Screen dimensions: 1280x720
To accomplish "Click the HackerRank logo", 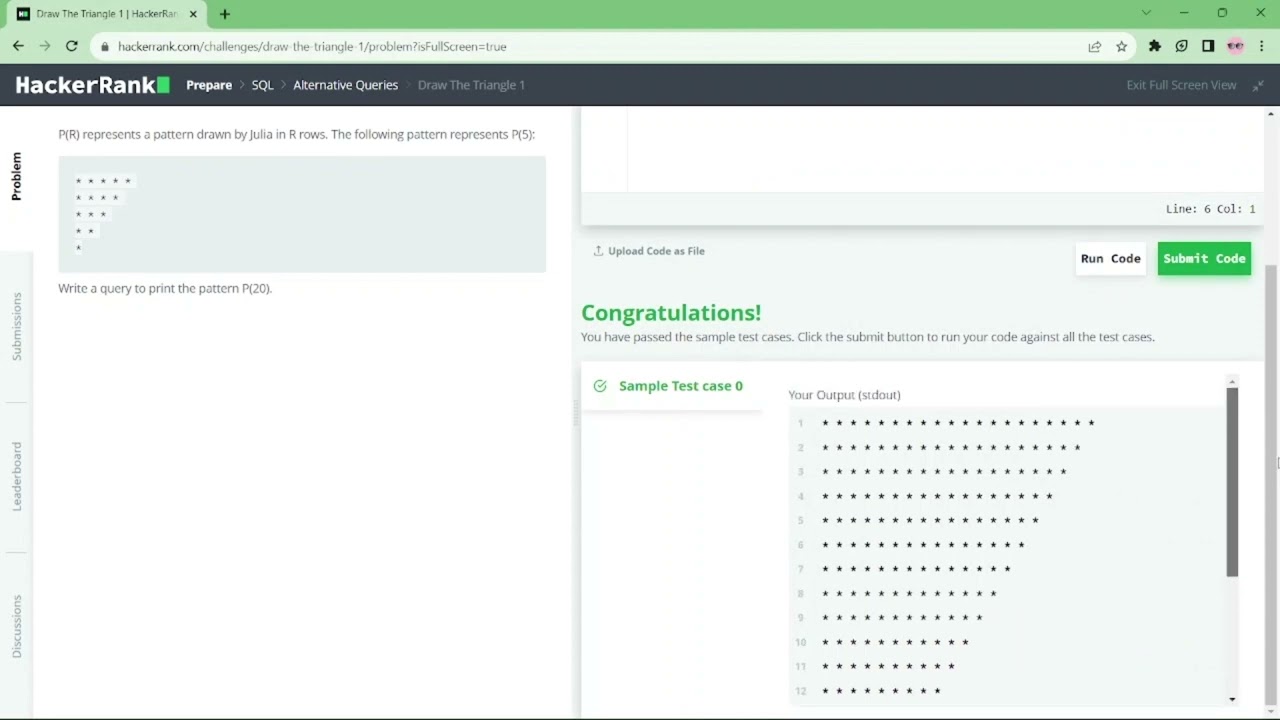I will click(92, 85).
